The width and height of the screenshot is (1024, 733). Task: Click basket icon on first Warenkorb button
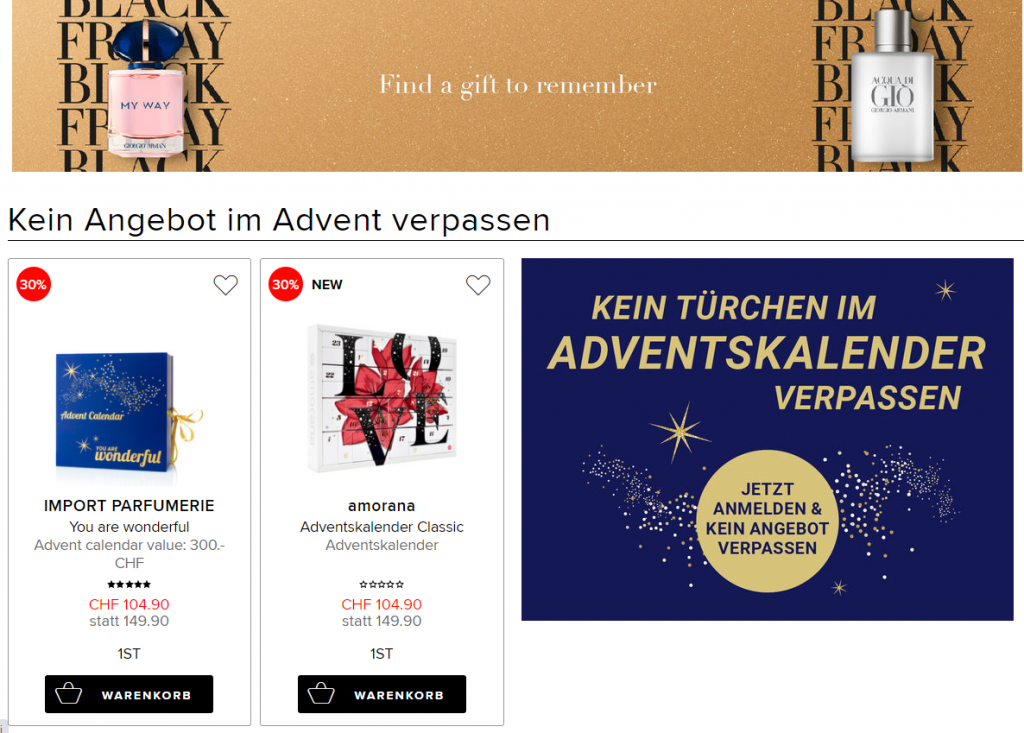[x=69, y=694]
